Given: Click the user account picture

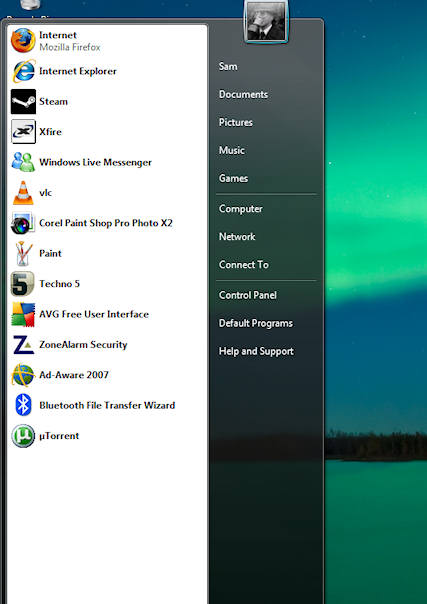Looking at the screenshot, I should (x=266, y=22).
